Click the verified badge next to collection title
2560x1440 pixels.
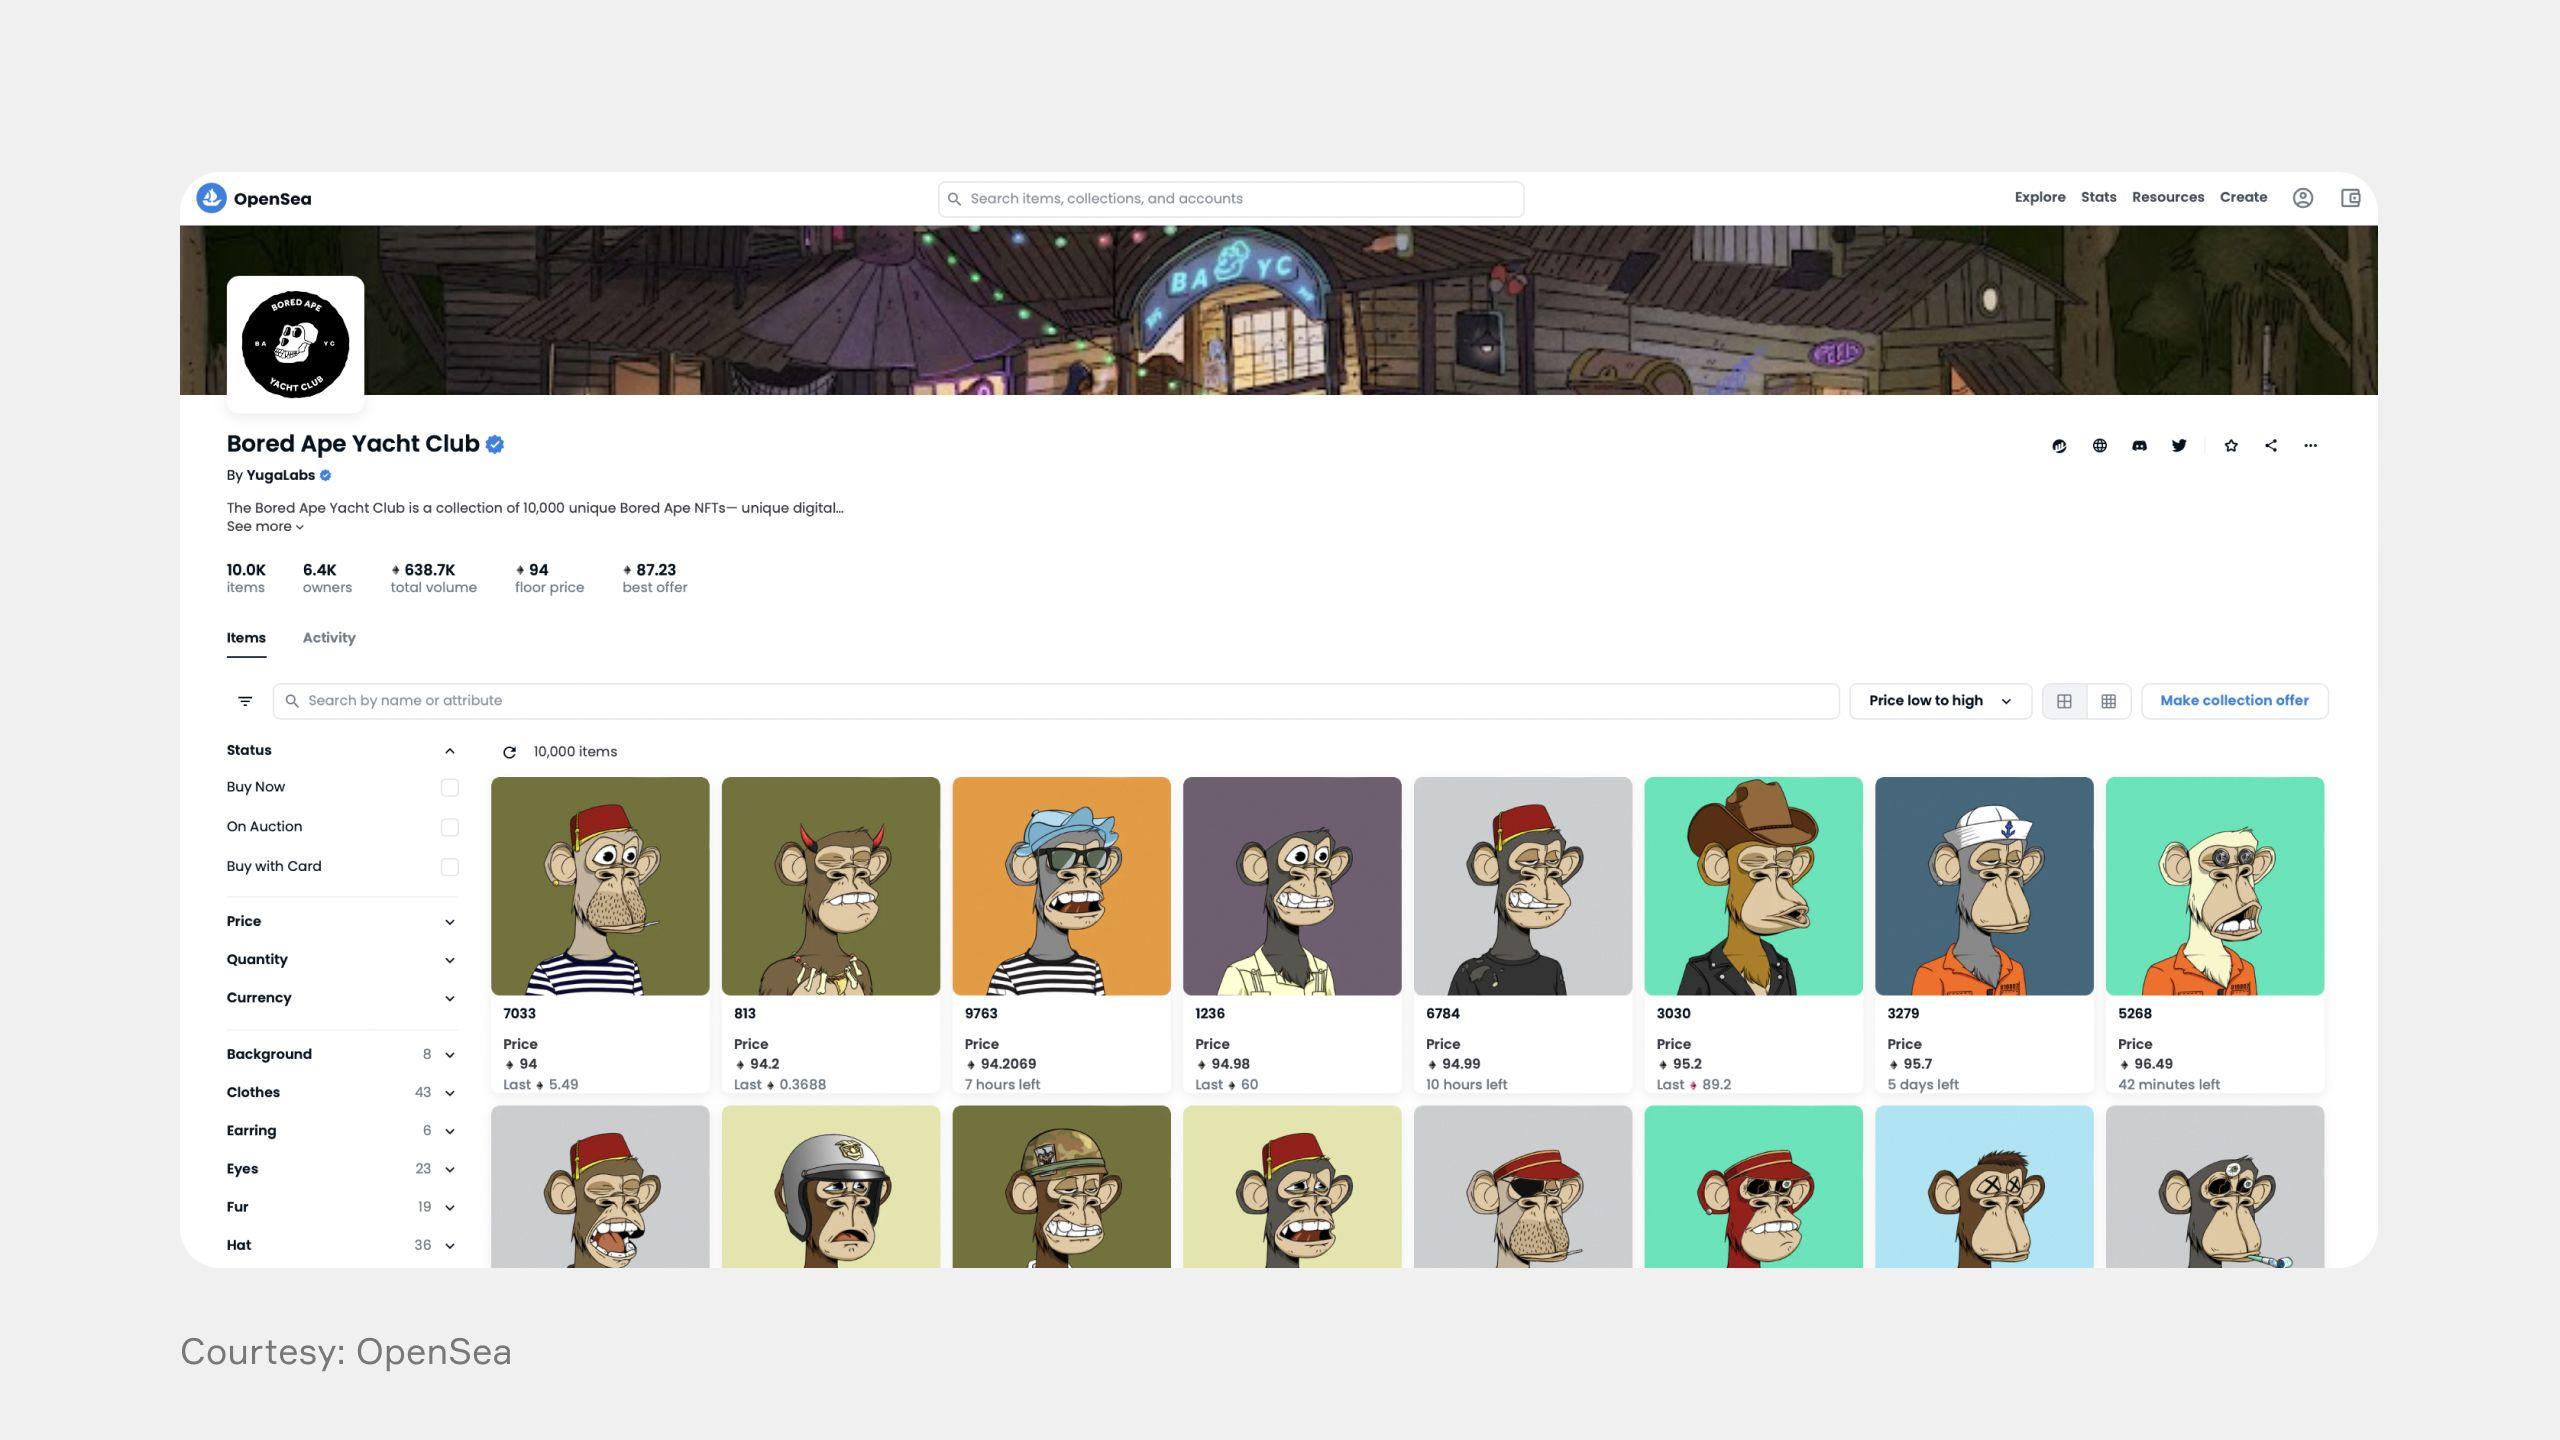click(494, 445)
